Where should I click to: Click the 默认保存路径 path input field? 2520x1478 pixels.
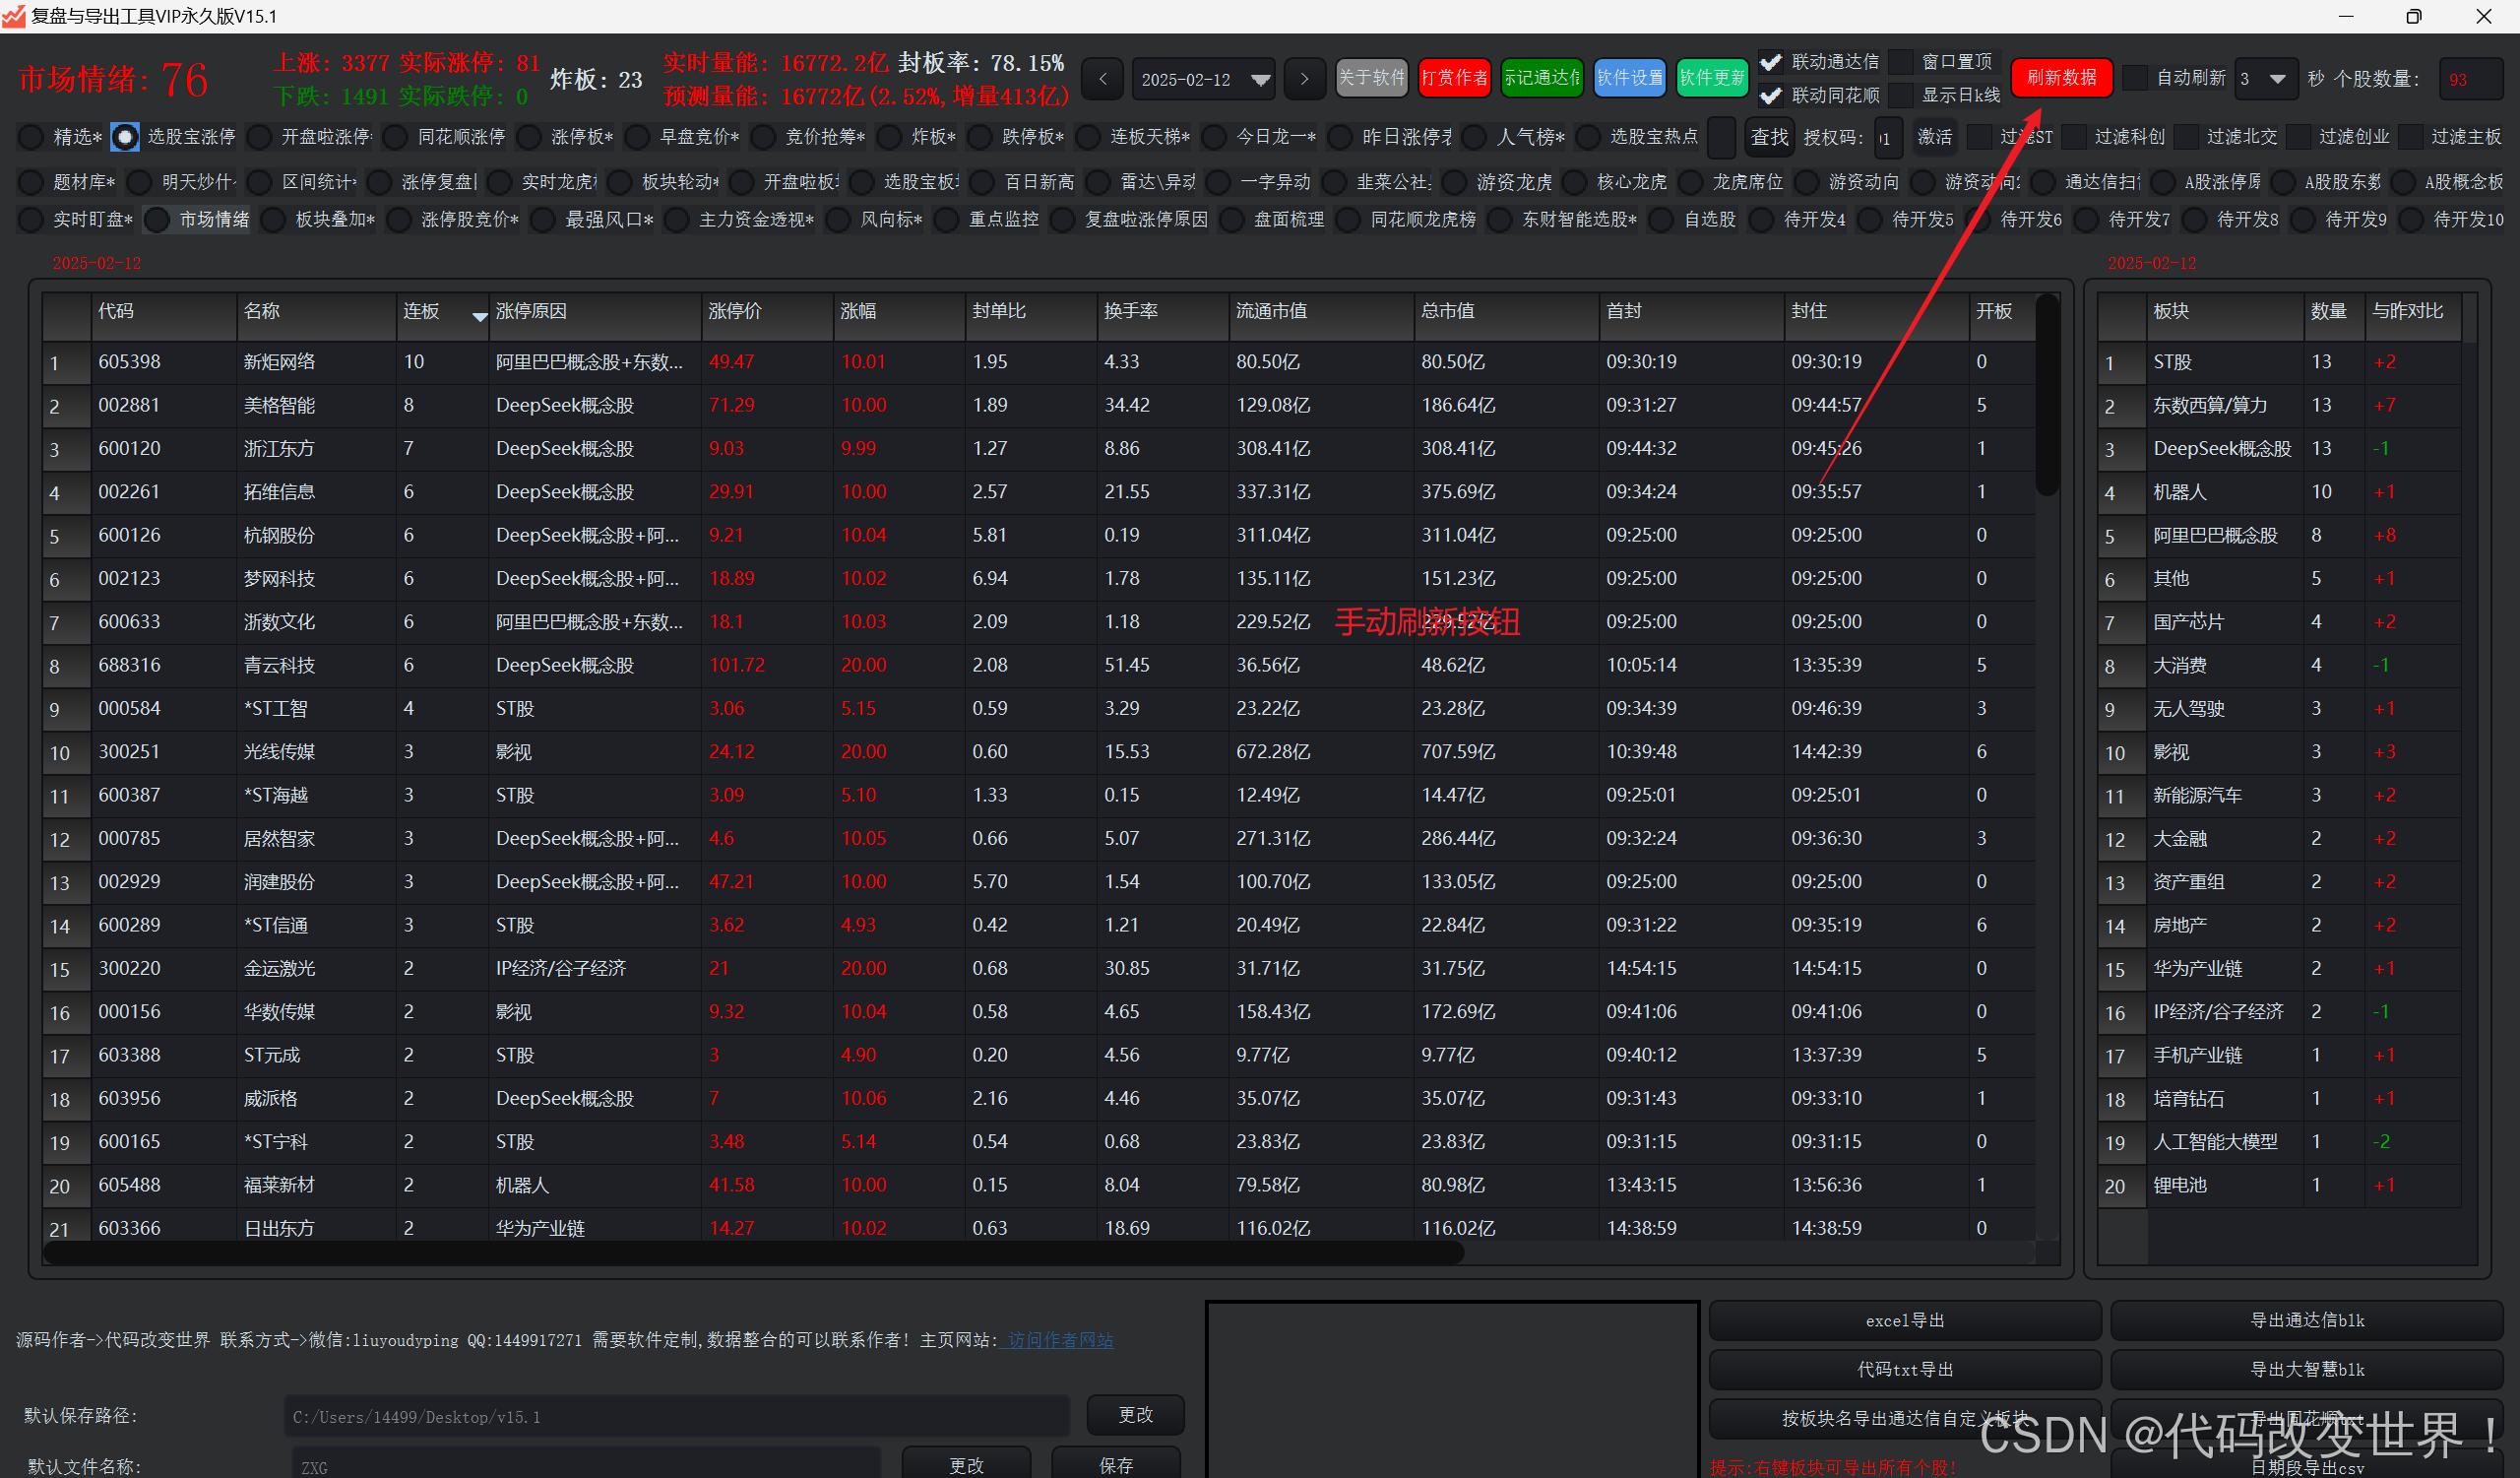pos(676,1416)
